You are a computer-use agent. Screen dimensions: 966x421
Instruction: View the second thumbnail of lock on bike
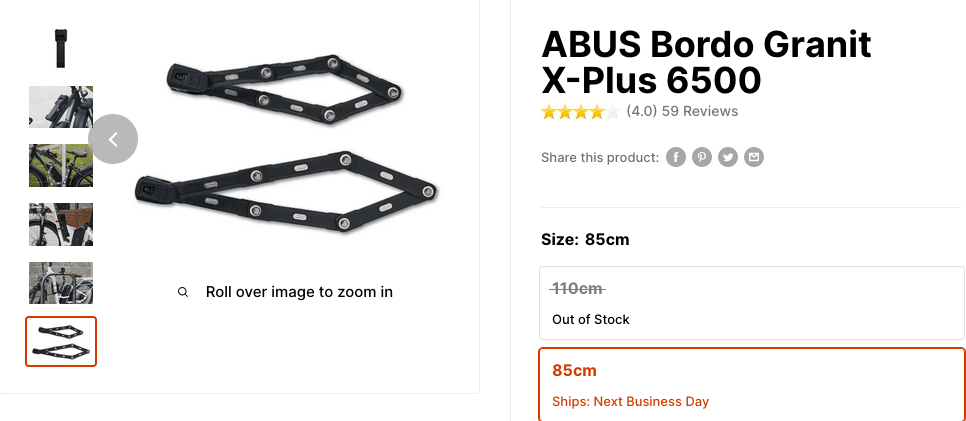coord(61,107)
